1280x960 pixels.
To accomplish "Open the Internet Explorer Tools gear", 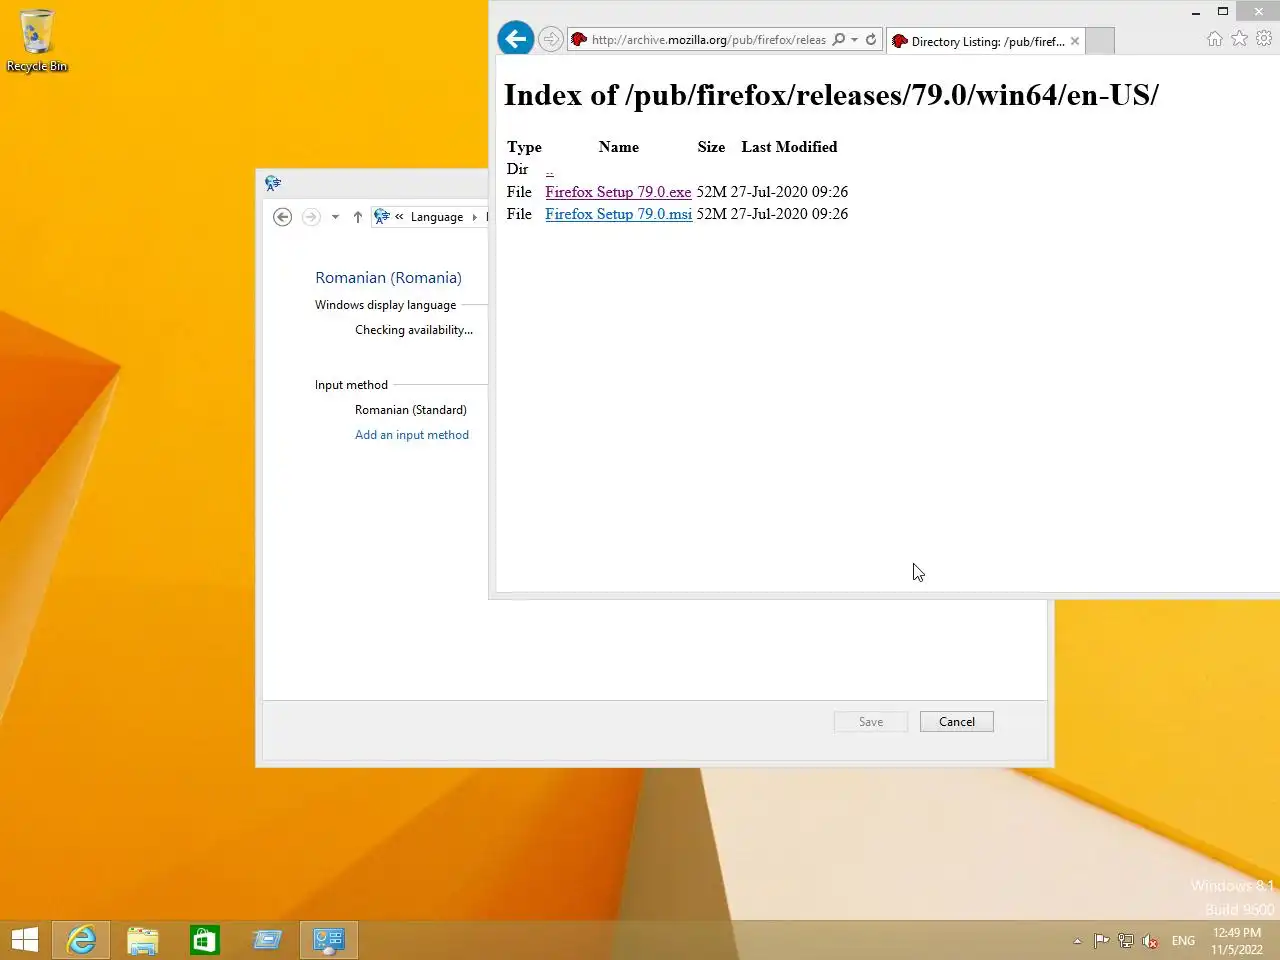I will [1264, 38].
